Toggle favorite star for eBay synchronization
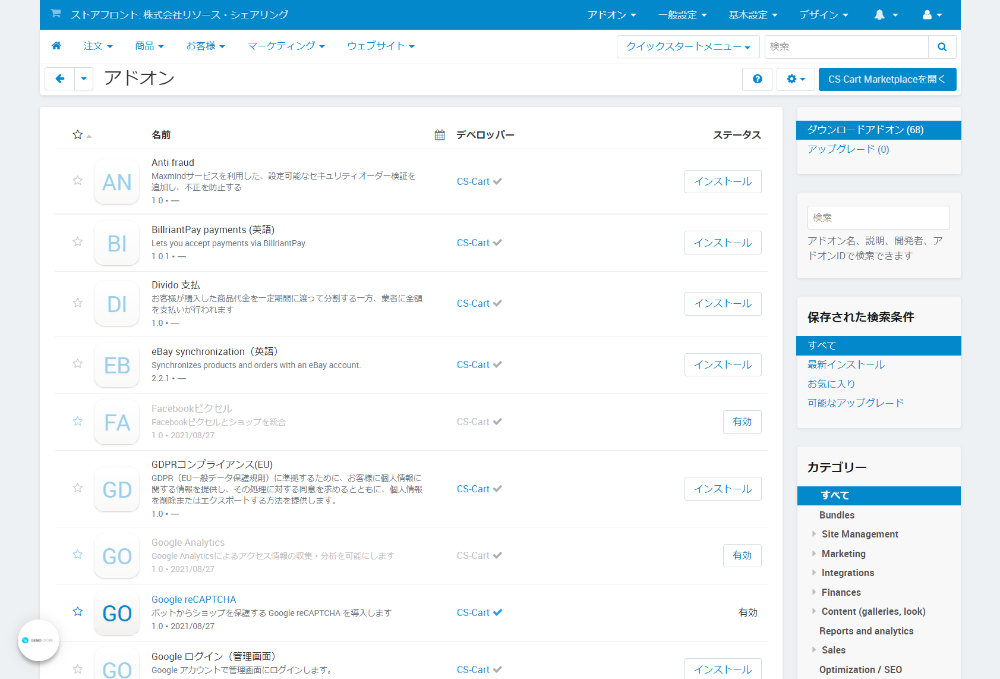Screen dimensions: 1000x679 [x=78, y=363]
